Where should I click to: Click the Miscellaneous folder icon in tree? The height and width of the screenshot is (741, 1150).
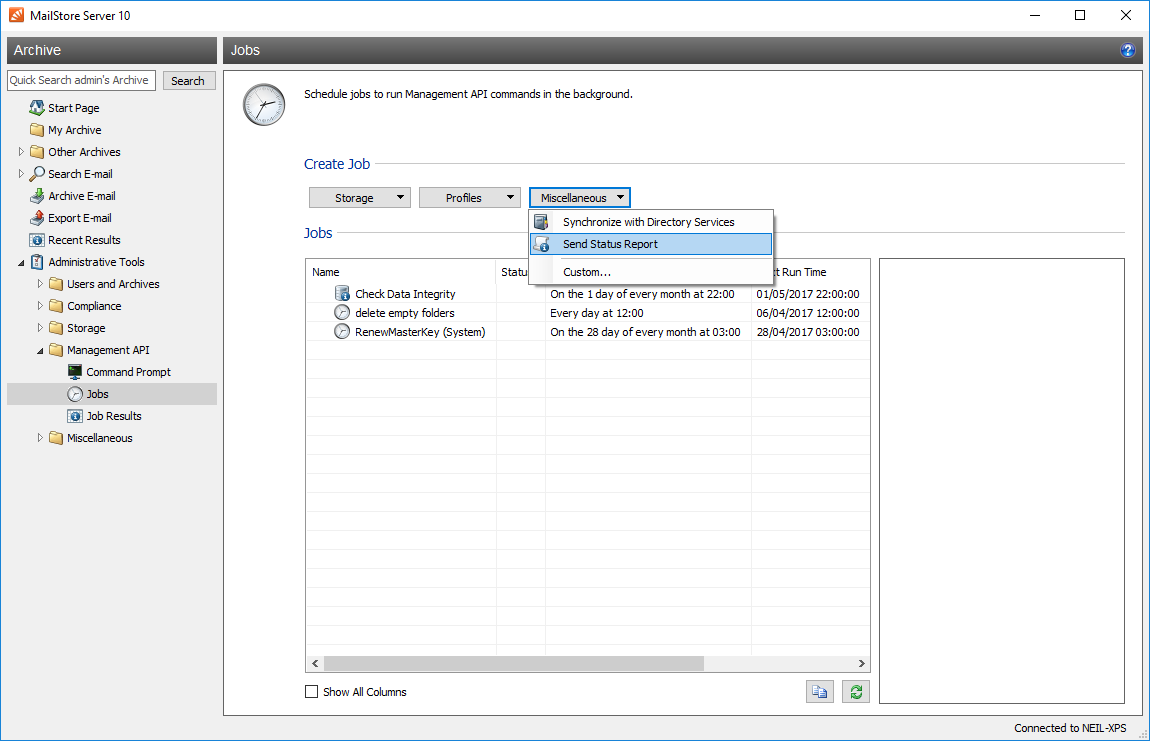pos(56,438)
